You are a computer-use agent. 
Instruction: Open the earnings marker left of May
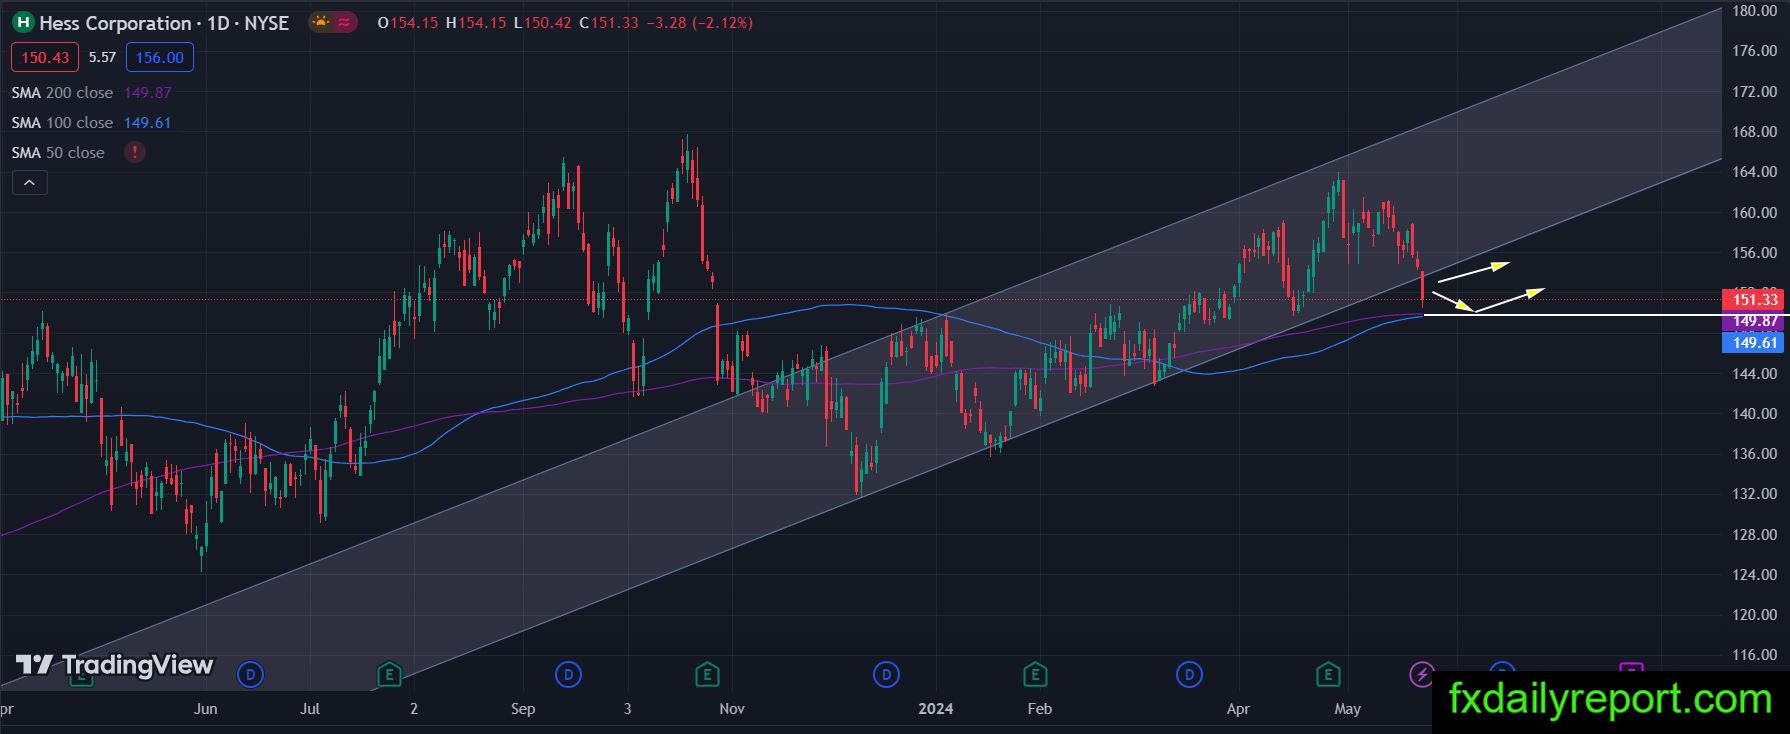pos(1328,675)
